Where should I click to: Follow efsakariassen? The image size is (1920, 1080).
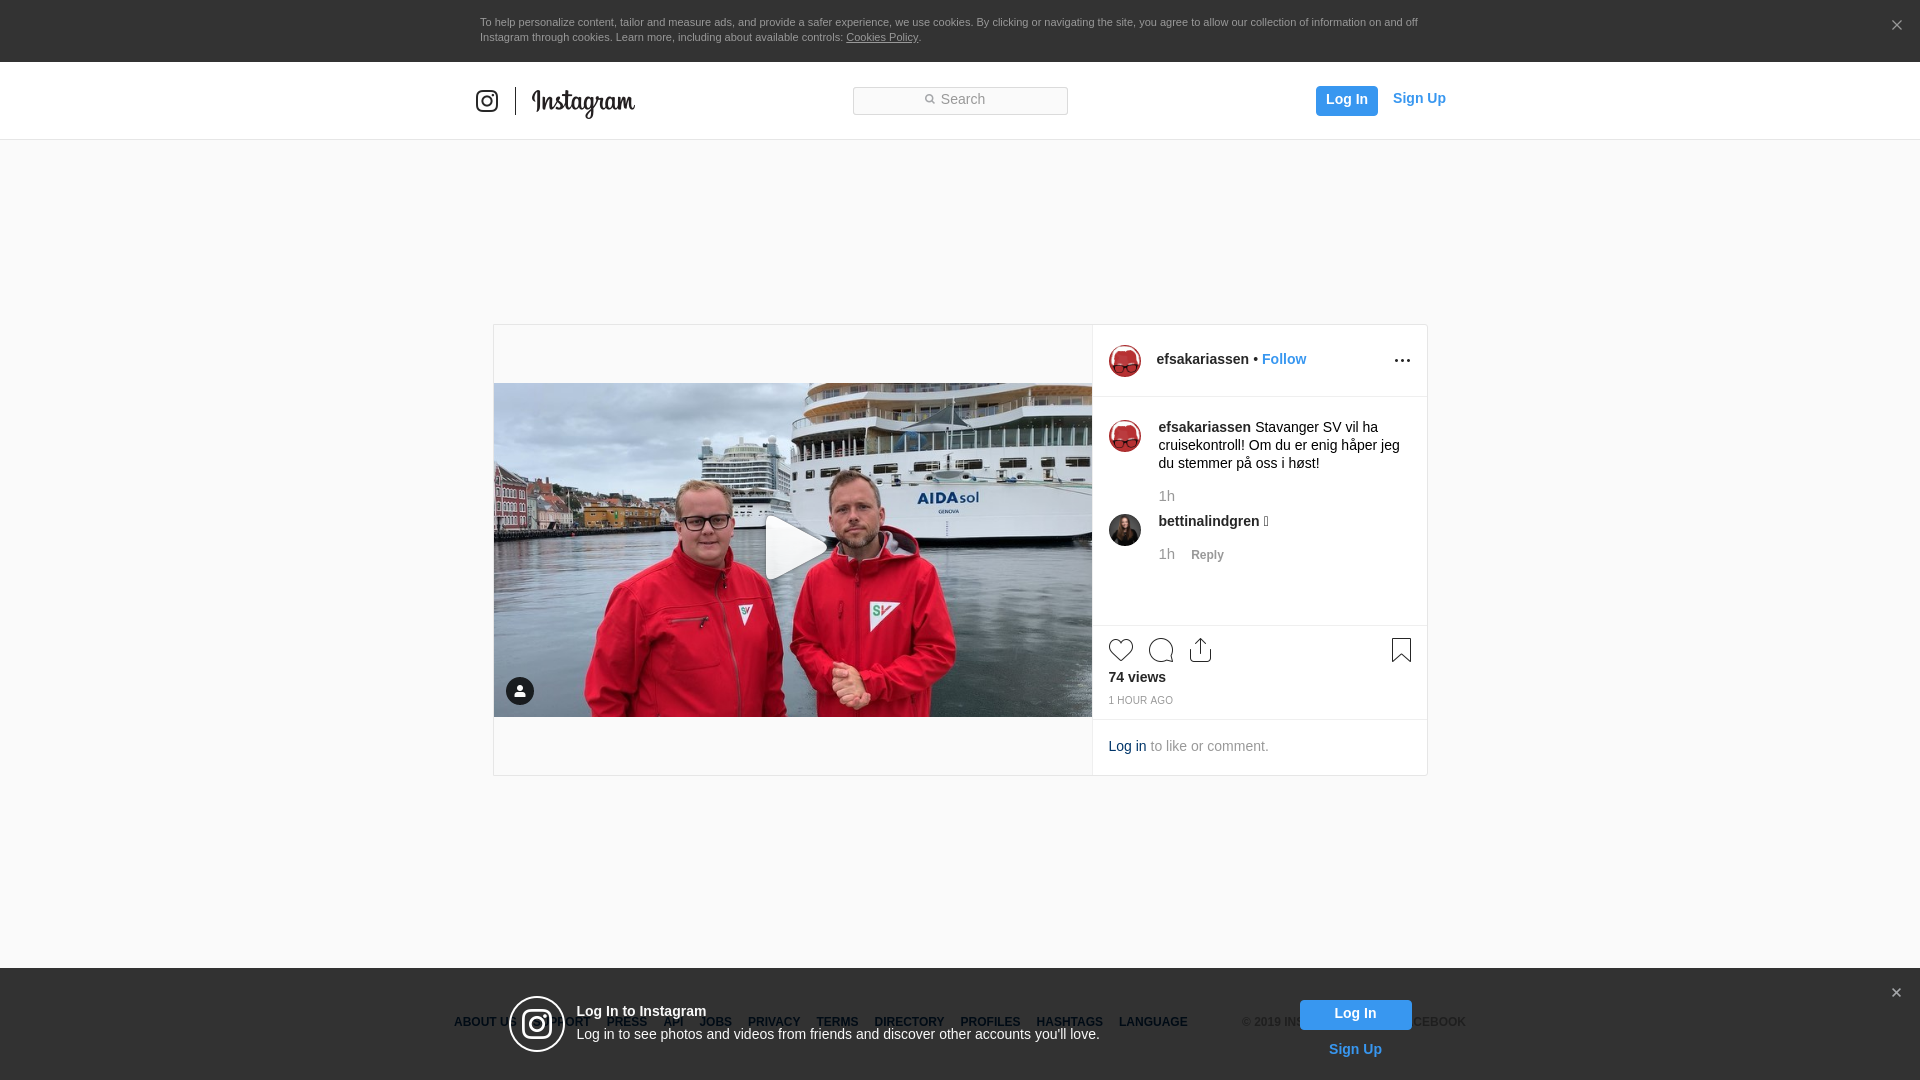pos(1284,359)
